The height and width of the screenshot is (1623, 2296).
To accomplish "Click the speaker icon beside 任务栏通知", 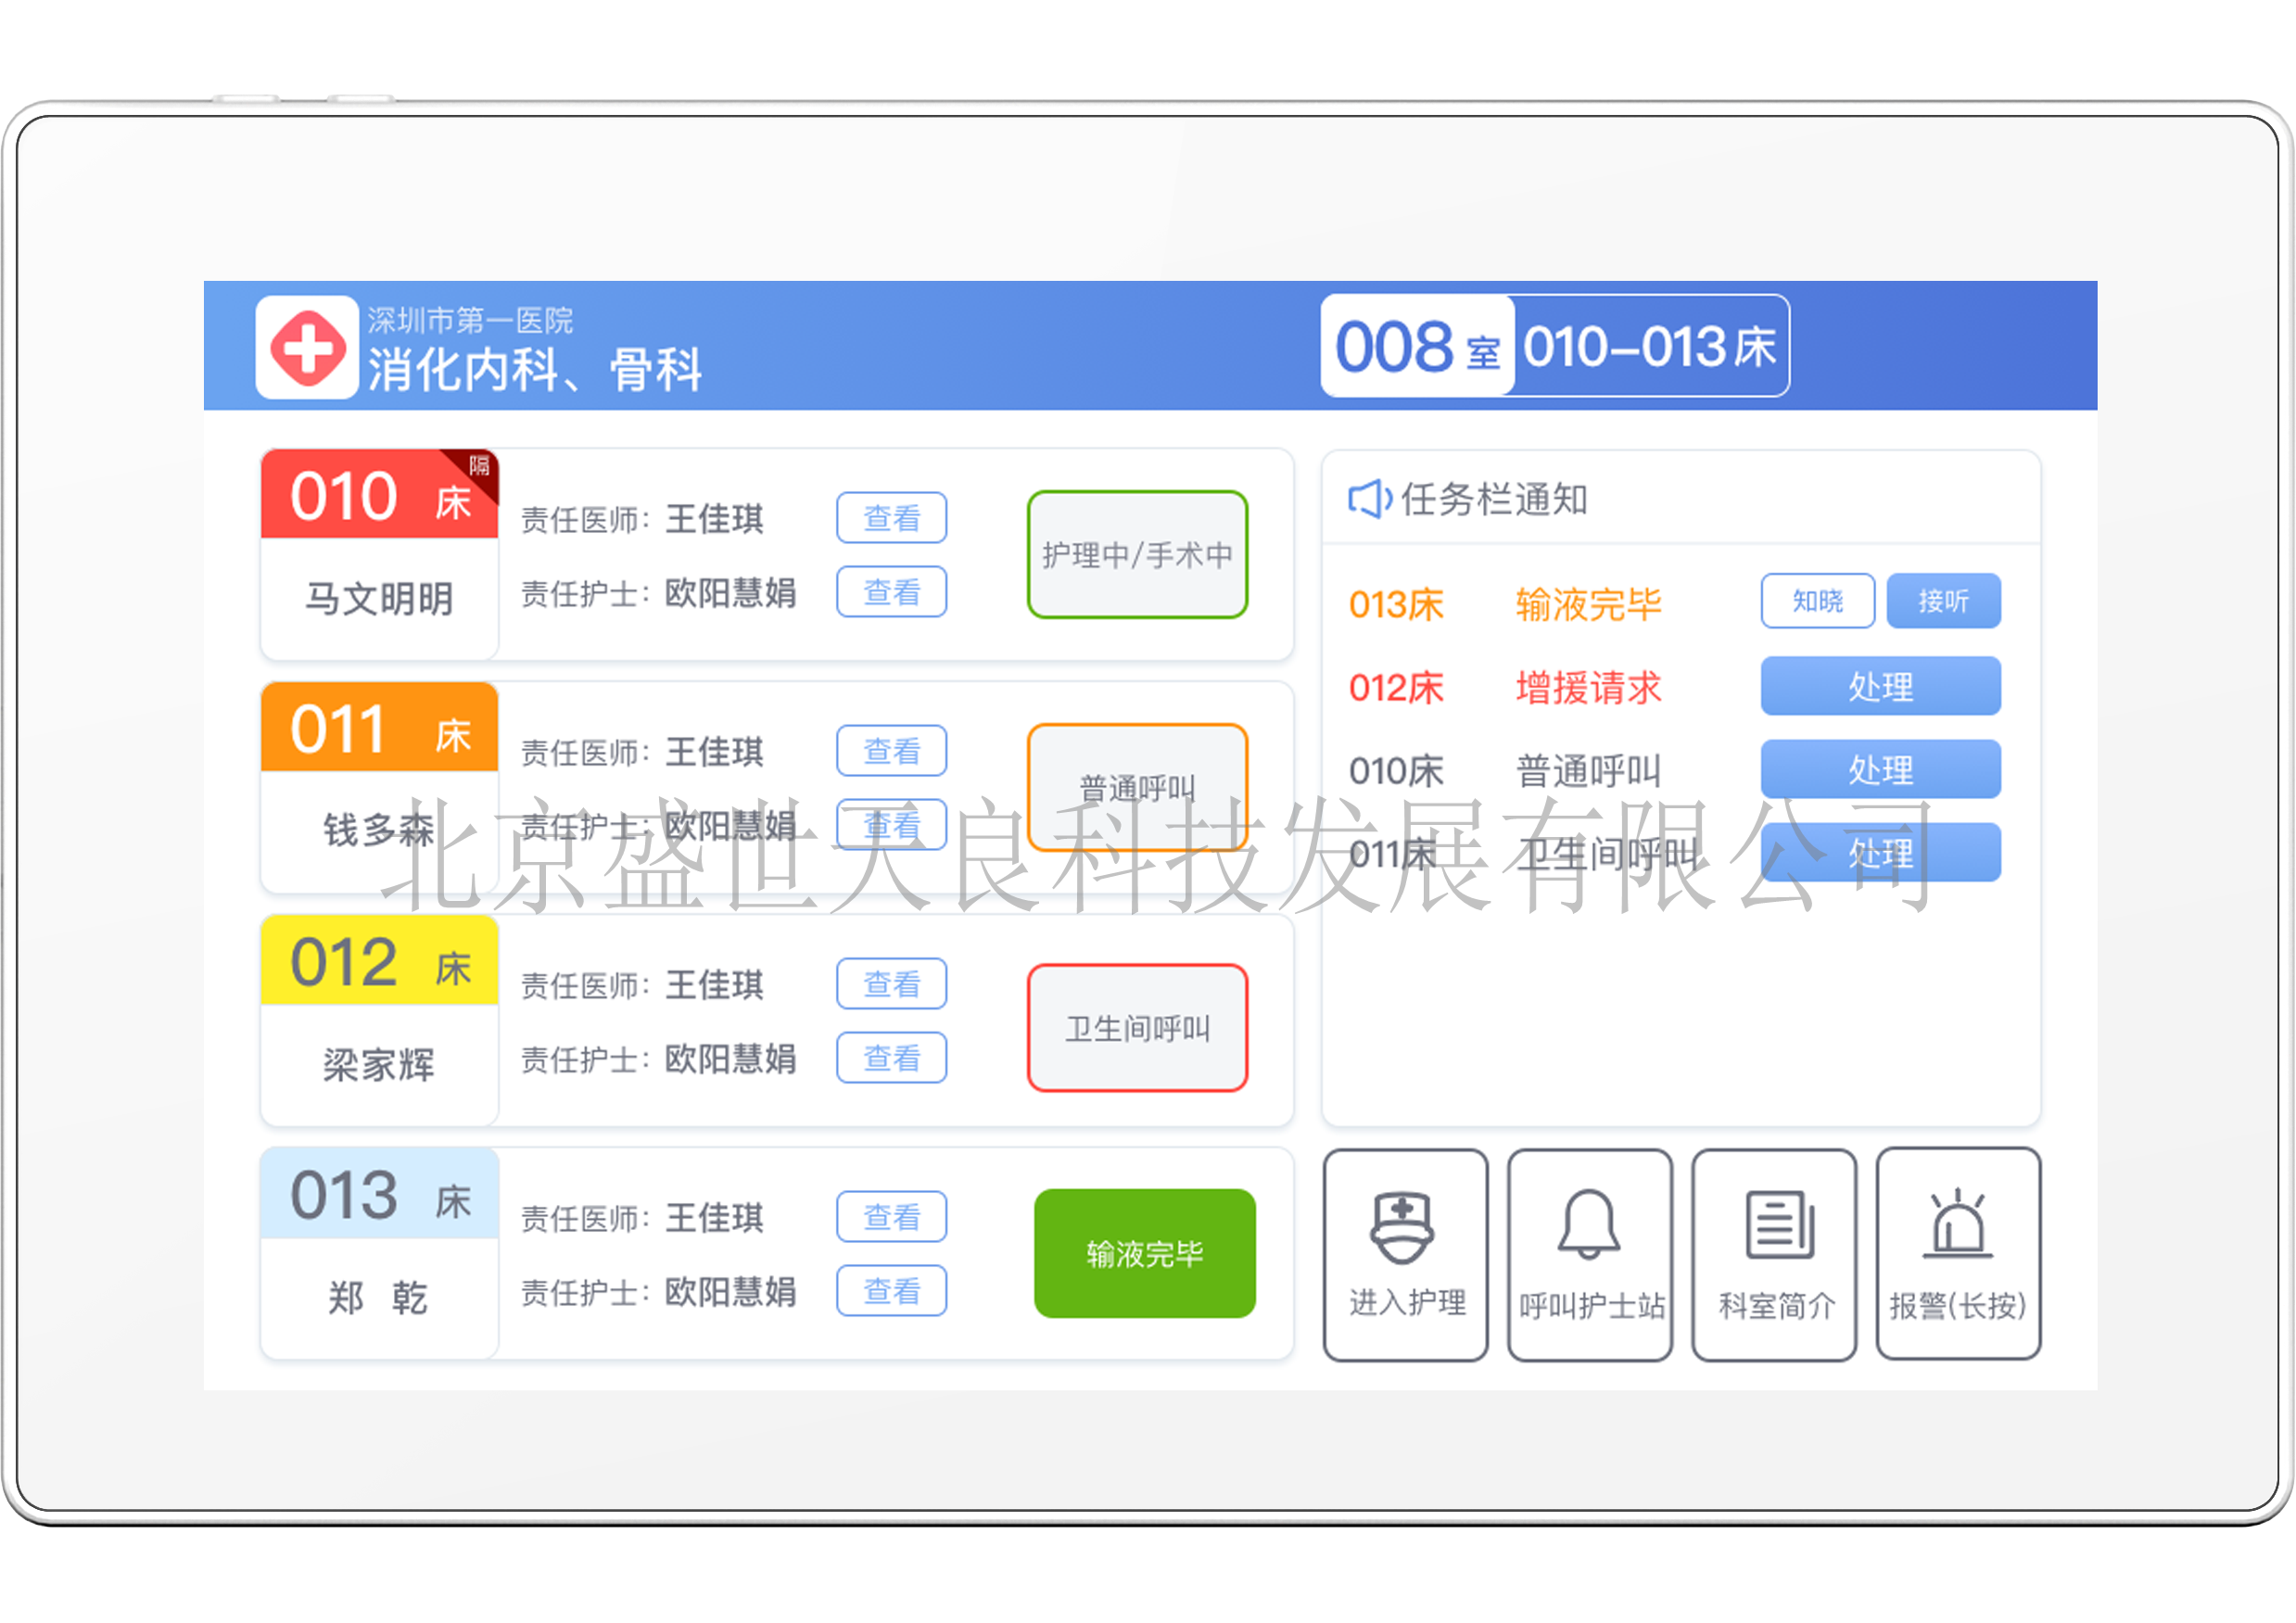I will (1369, 499).
